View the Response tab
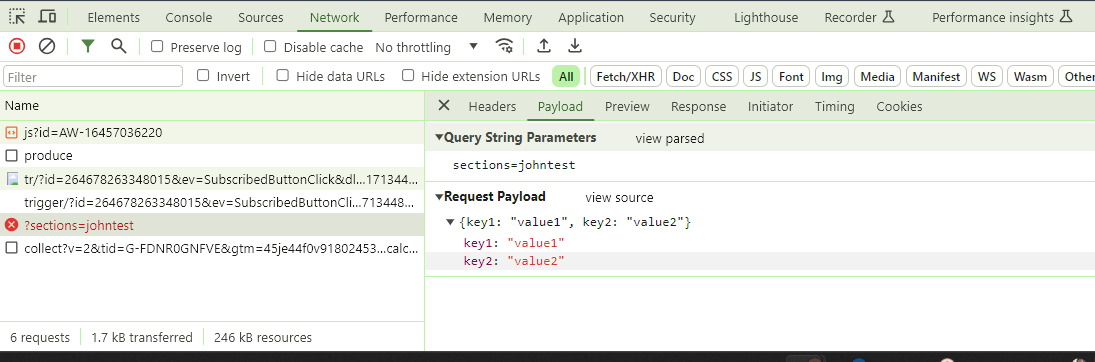 (698, 106)
